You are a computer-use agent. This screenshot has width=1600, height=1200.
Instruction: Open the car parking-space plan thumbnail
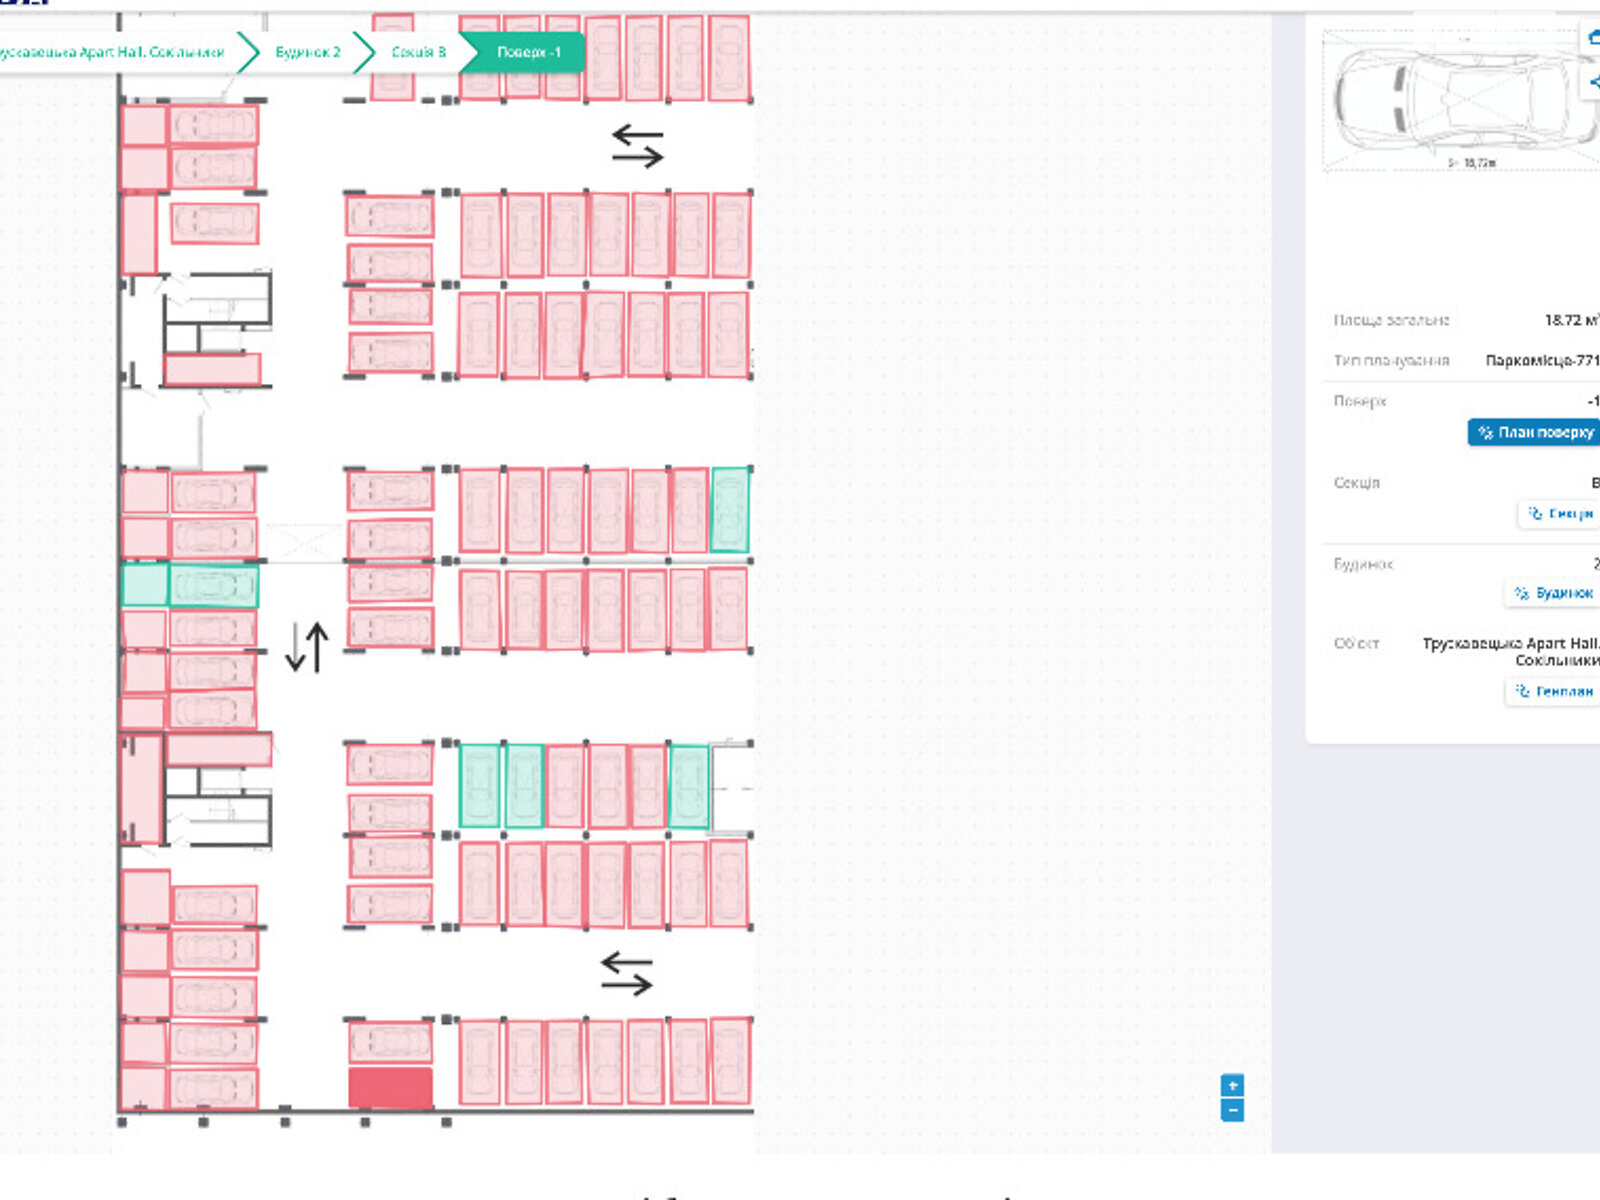click(x=1460, y=100)
